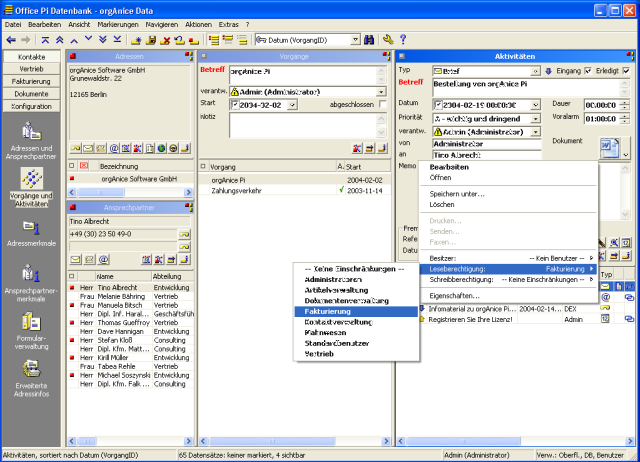640x462 pixels.
Task: Click the horizontal scrollbar under Bezeichnung list
Action: pos(130,192)
